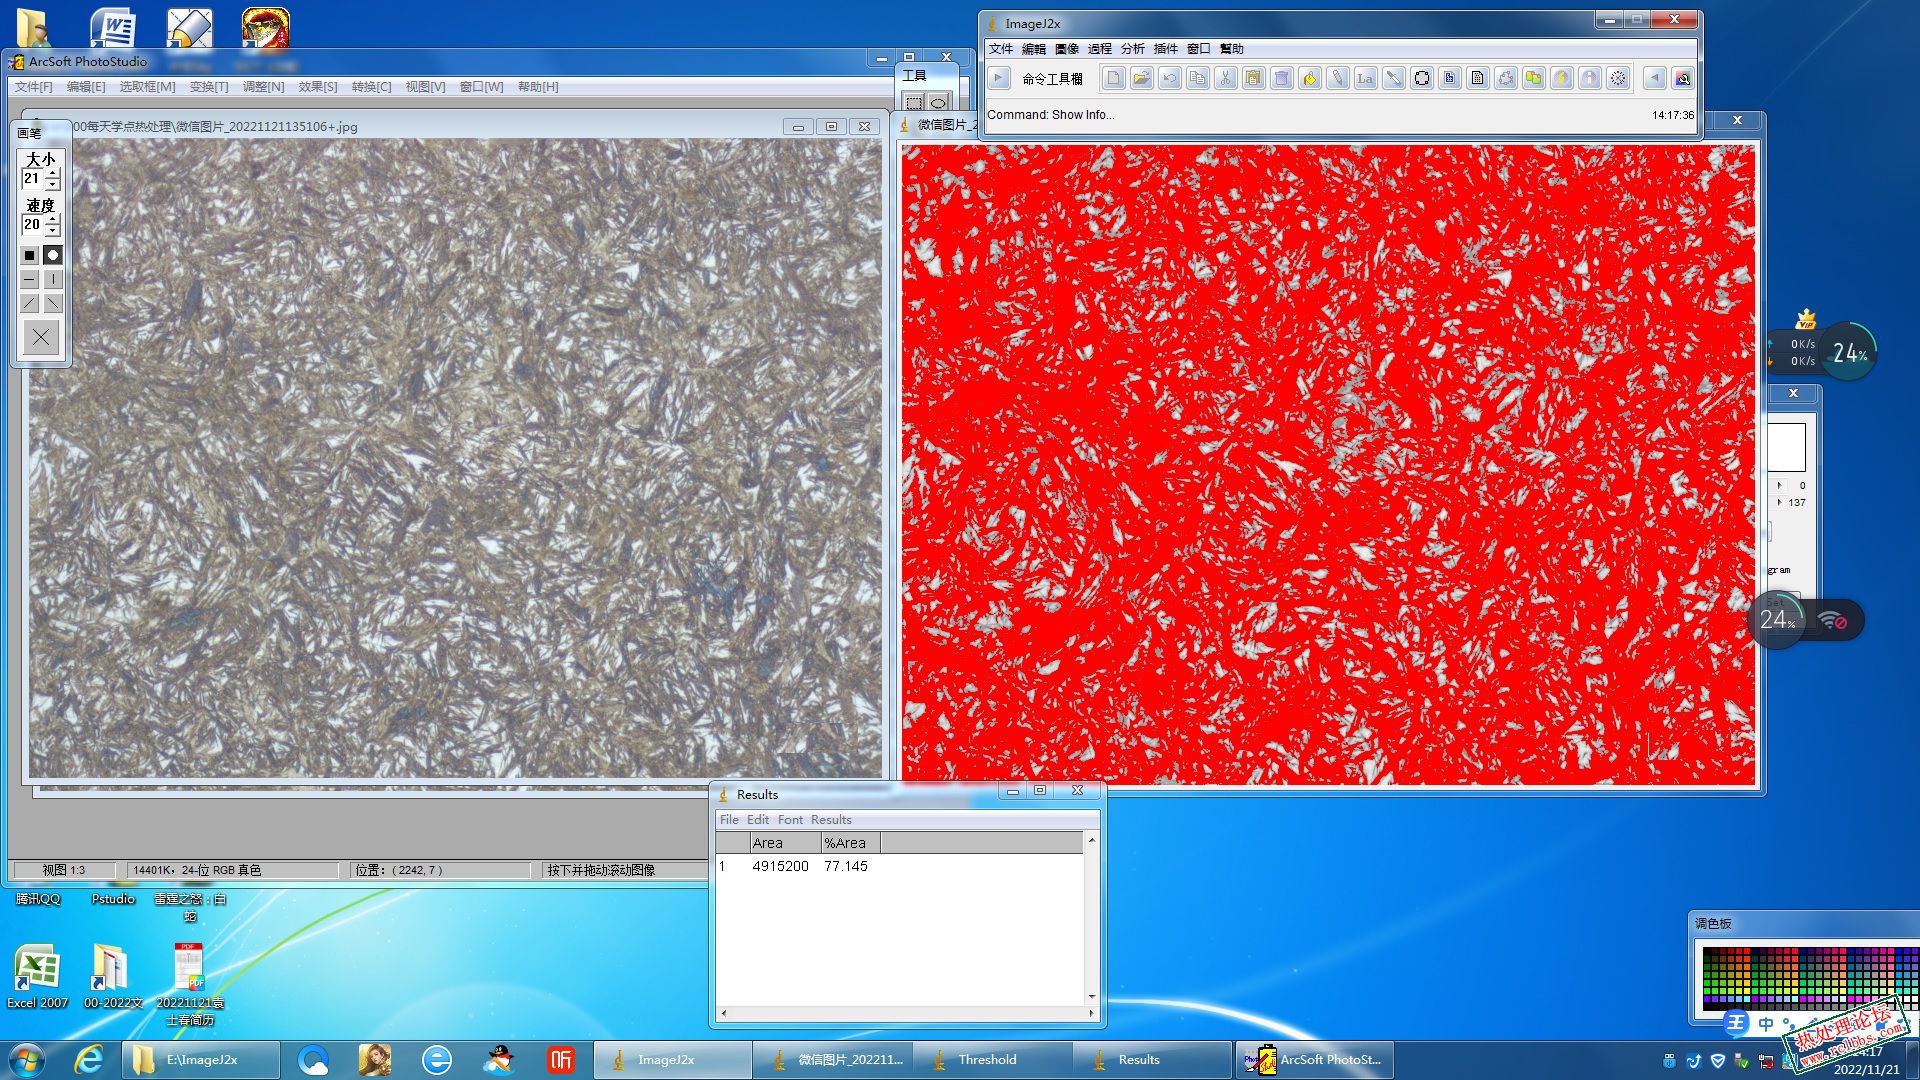
Task: Select the rectangle selection tool in 工具 panel
Action: [914, 103]
